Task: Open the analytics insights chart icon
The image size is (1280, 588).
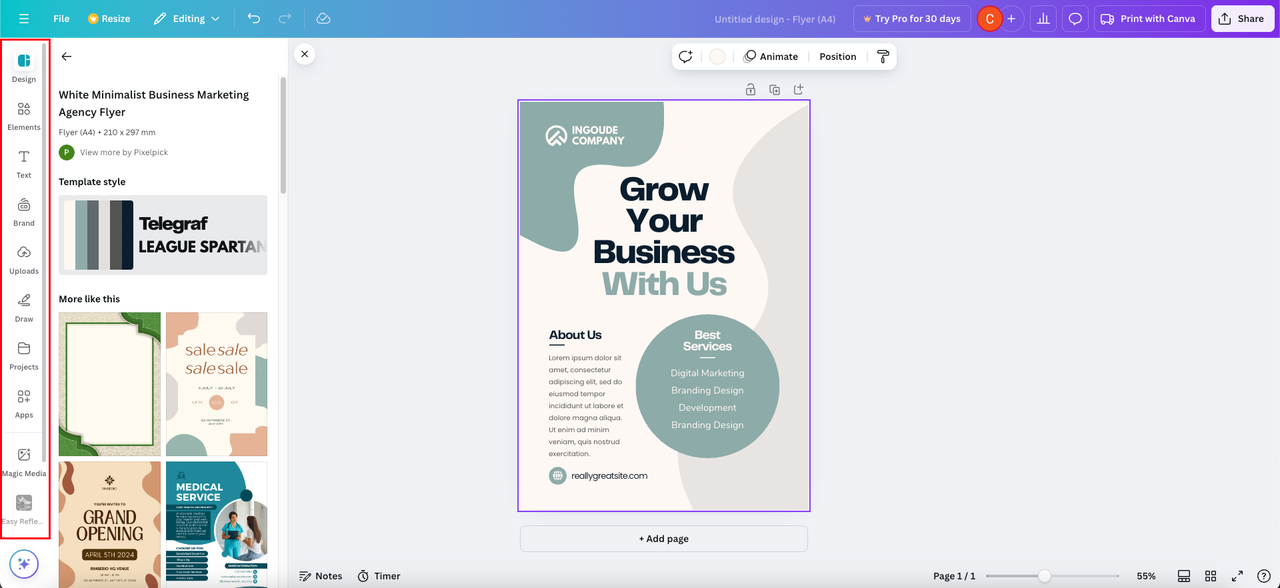Action: [1043, 19]
